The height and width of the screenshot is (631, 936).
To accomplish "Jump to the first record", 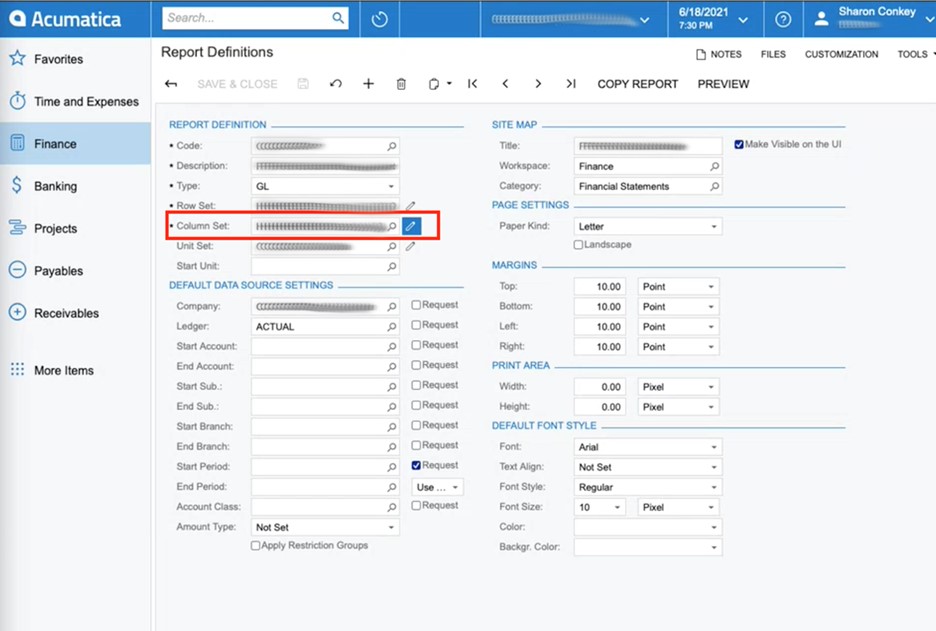I will (x=473, y=84).
